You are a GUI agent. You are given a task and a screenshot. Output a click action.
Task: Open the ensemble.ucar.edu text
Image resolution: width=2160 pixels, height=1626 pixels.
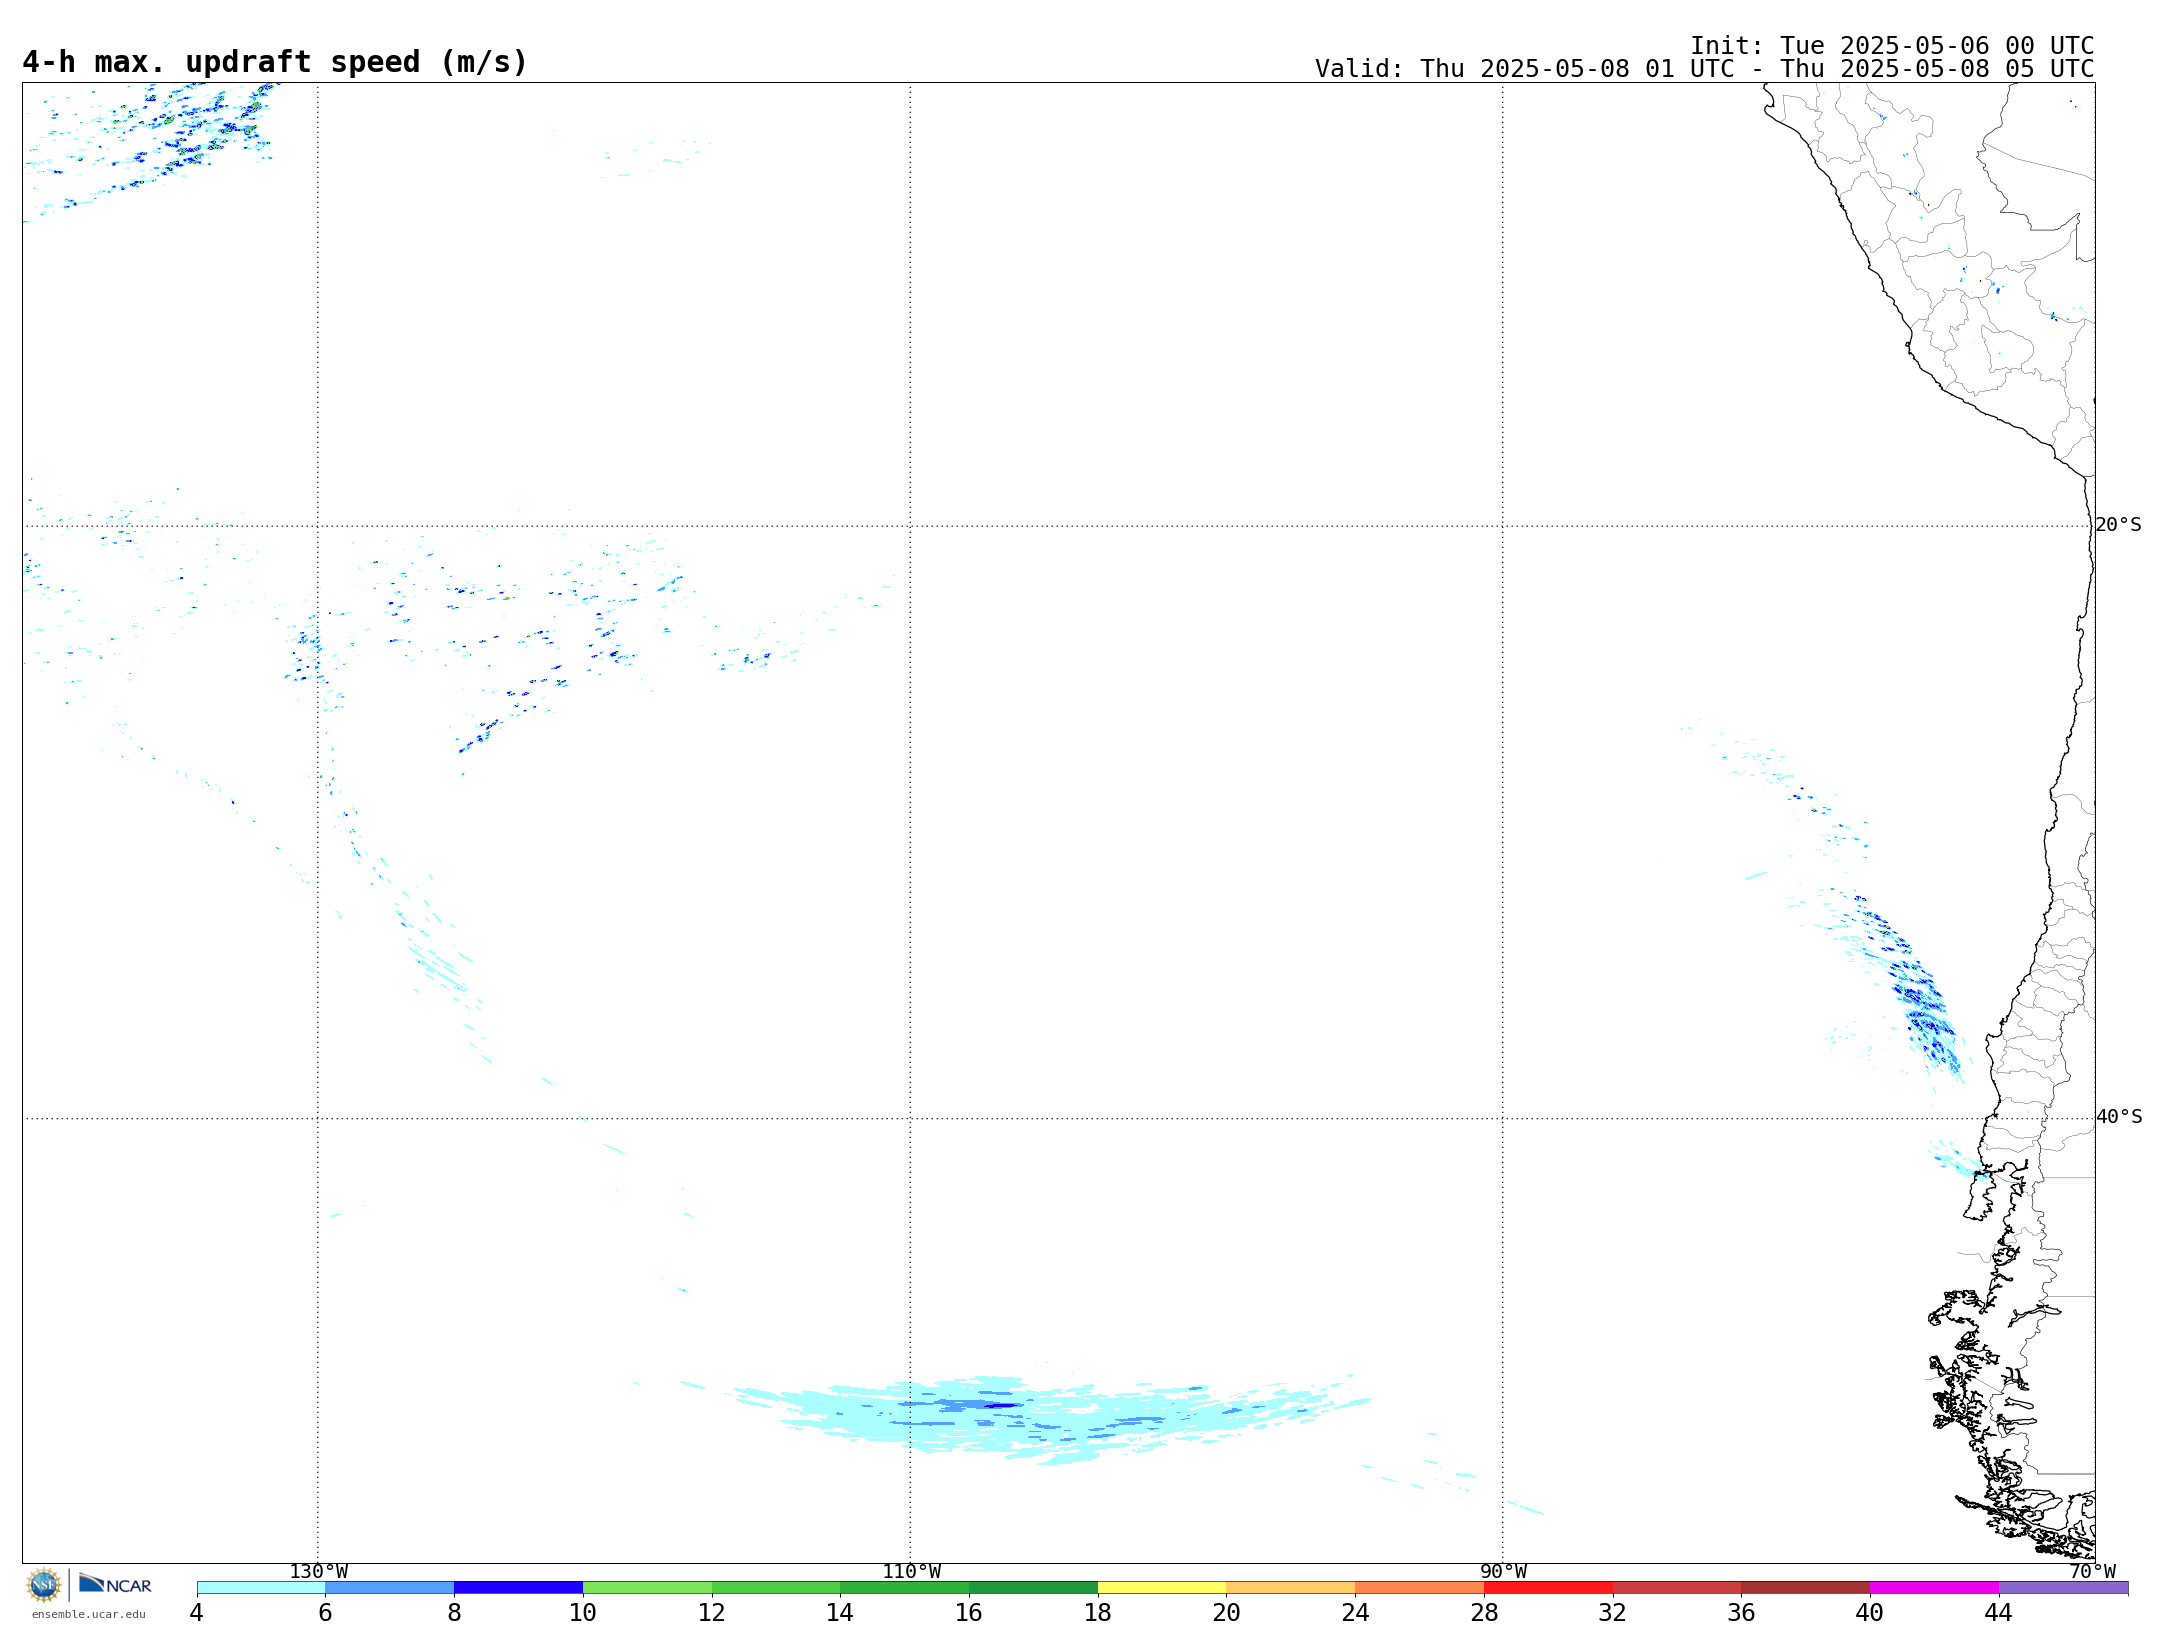click(x=89, y=1614)
